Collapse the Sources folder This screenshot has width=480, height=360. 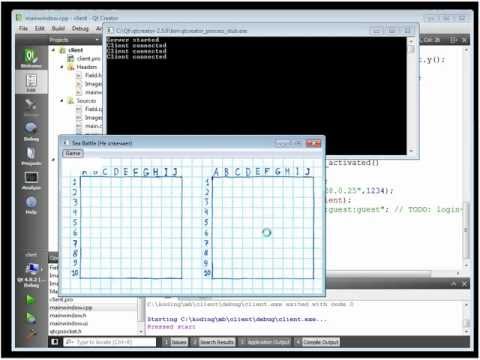click(62, 101)
